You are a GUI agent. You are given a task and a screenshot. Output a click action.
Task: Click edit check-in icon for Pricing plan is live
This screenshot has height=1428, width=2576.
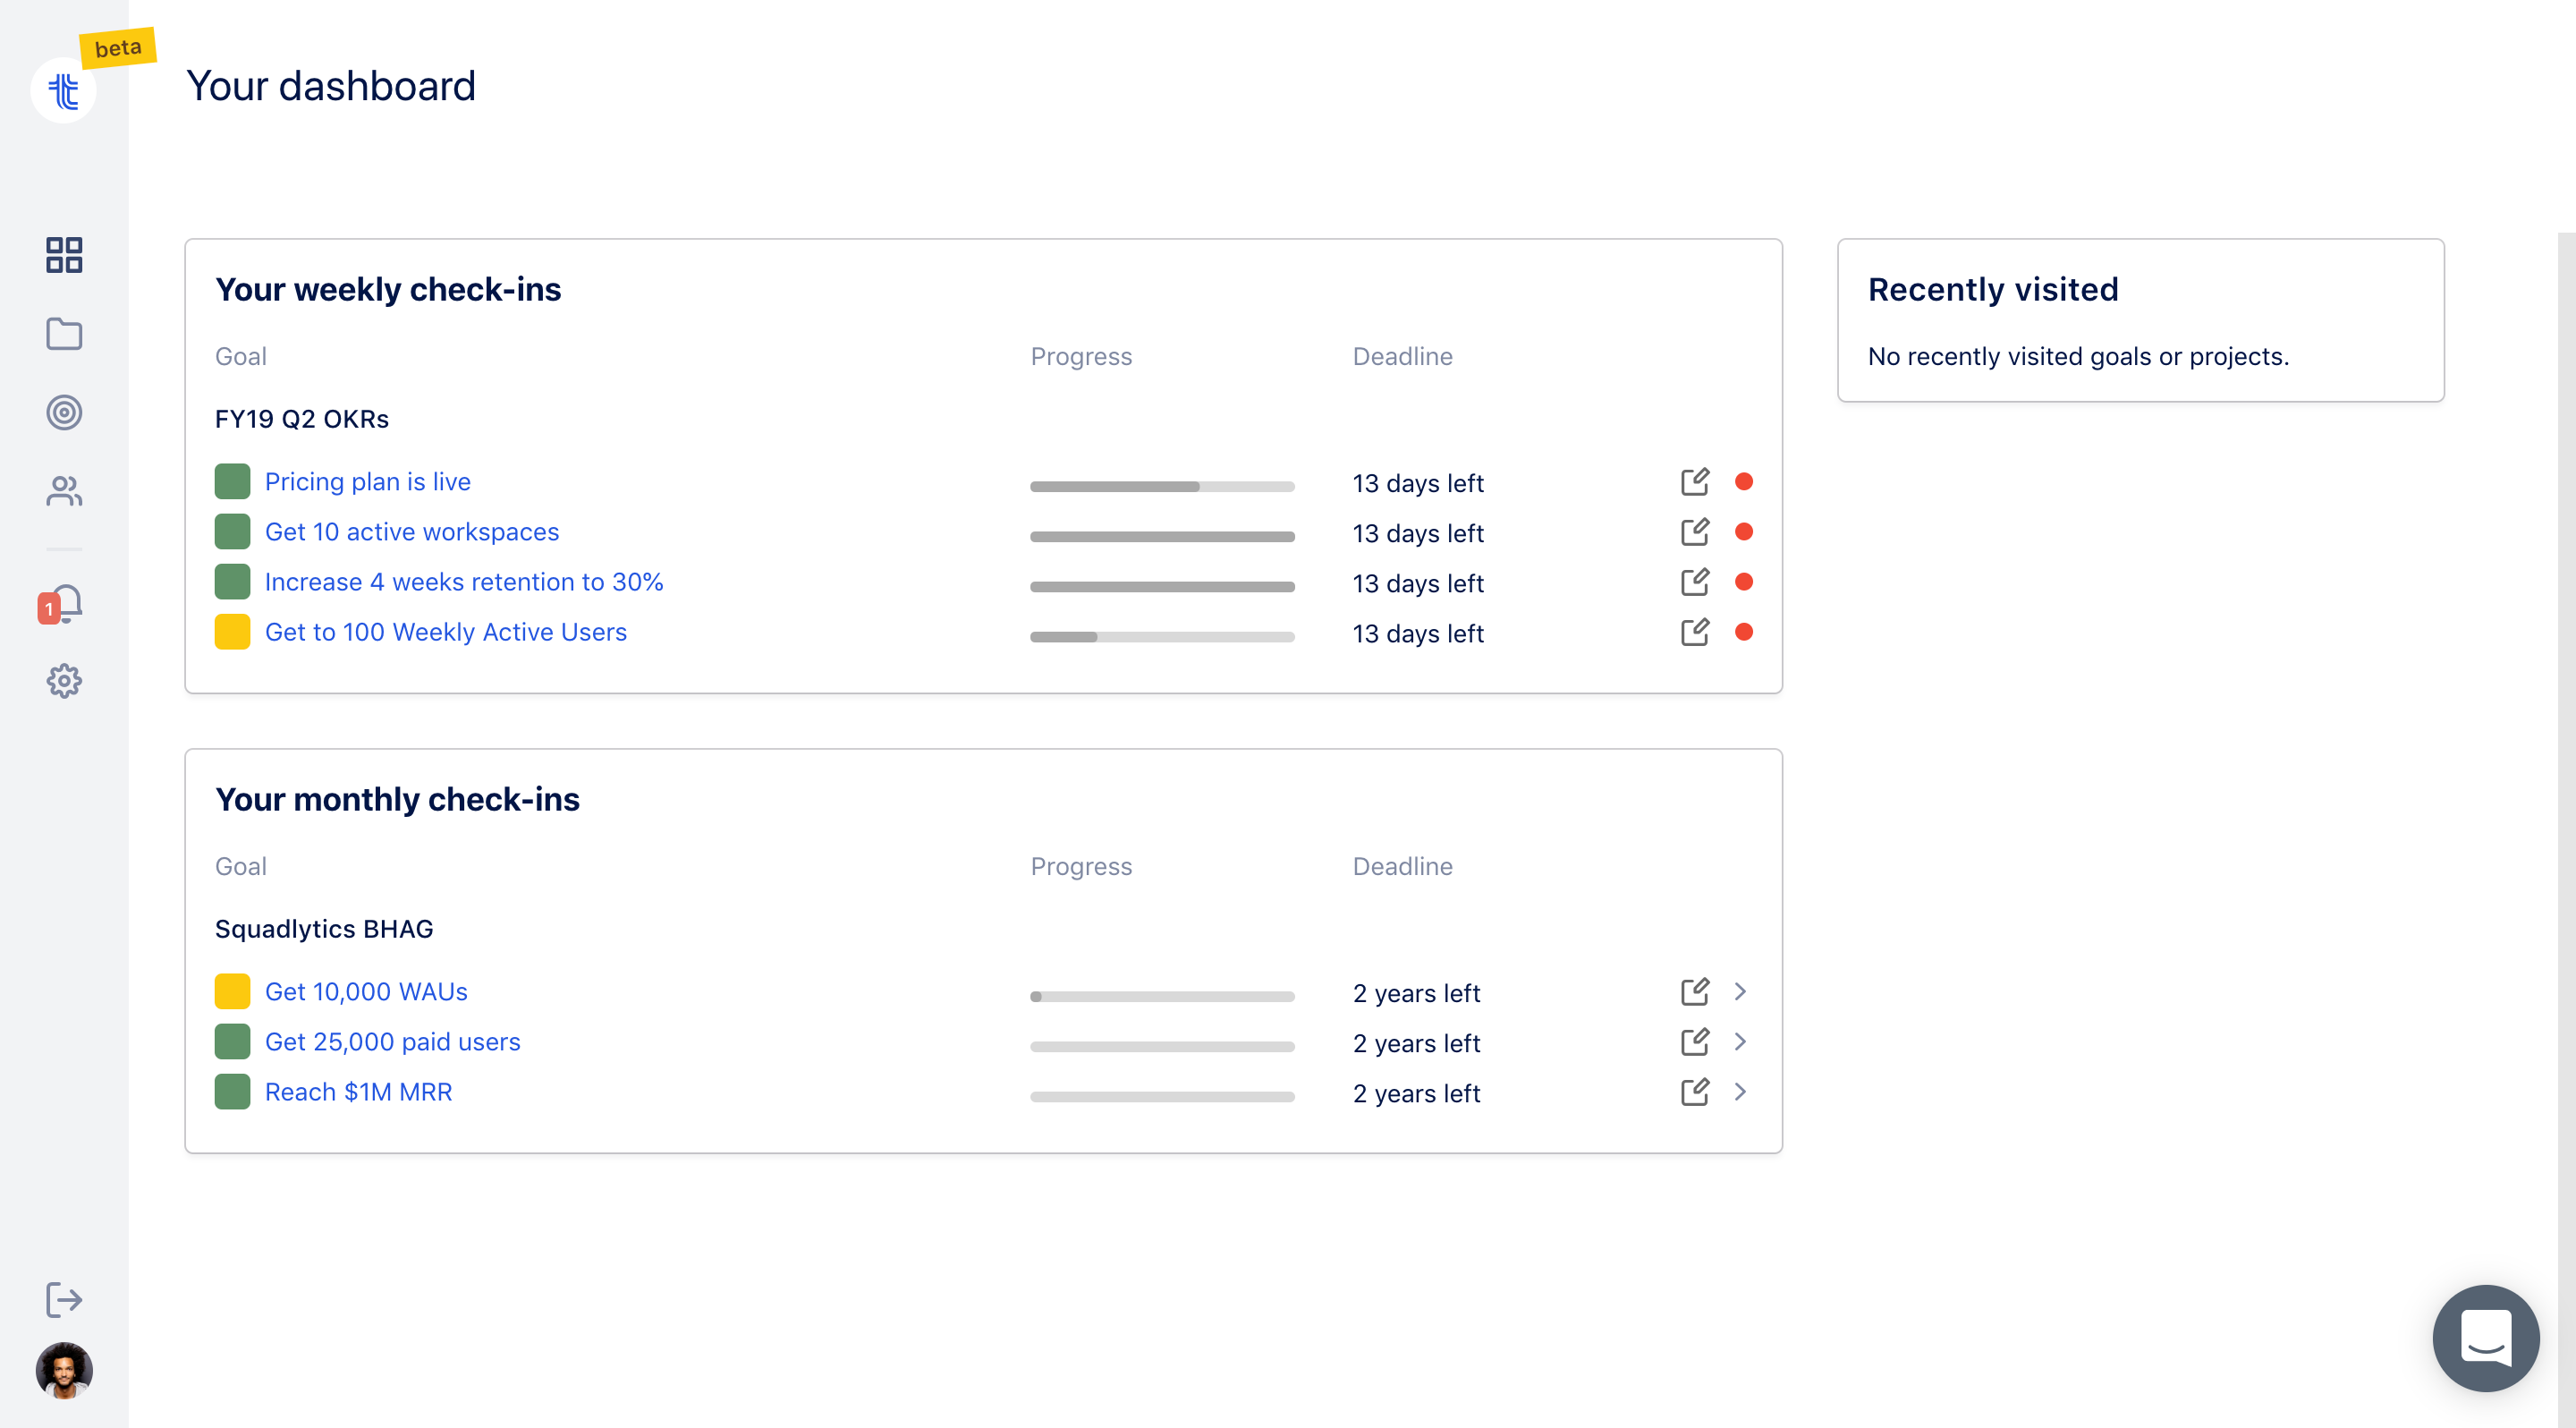coord(1695,482)
